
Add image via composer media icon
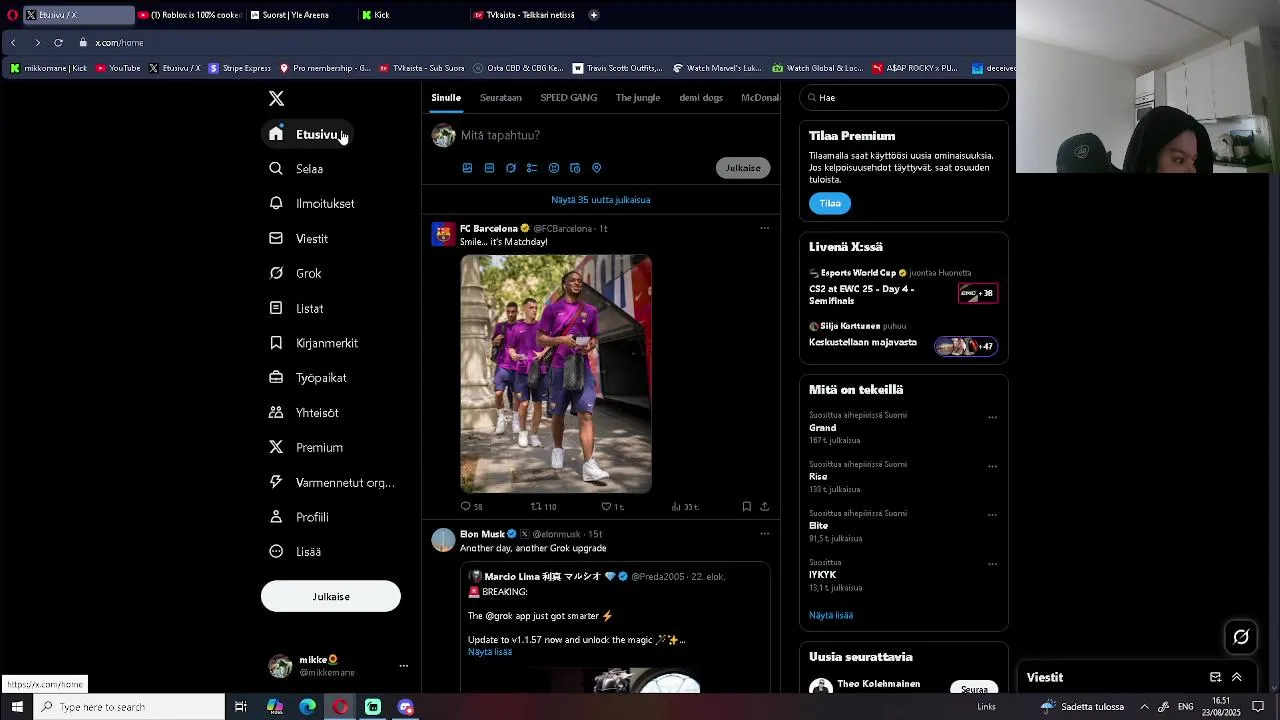467,168
